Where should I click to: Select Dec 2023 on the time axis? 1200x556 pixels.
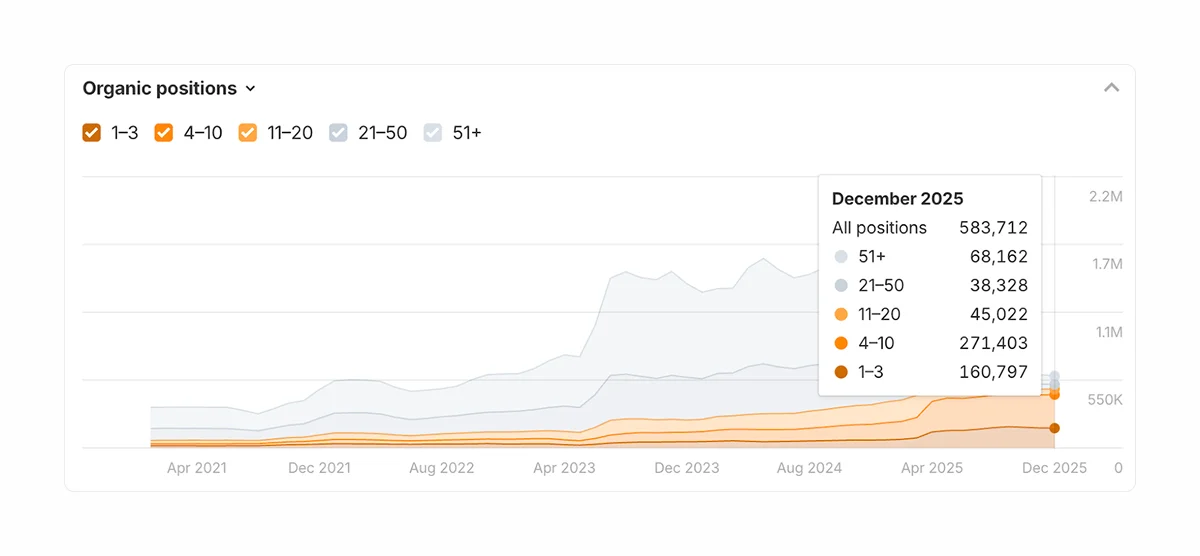click(x=687, y=468)
